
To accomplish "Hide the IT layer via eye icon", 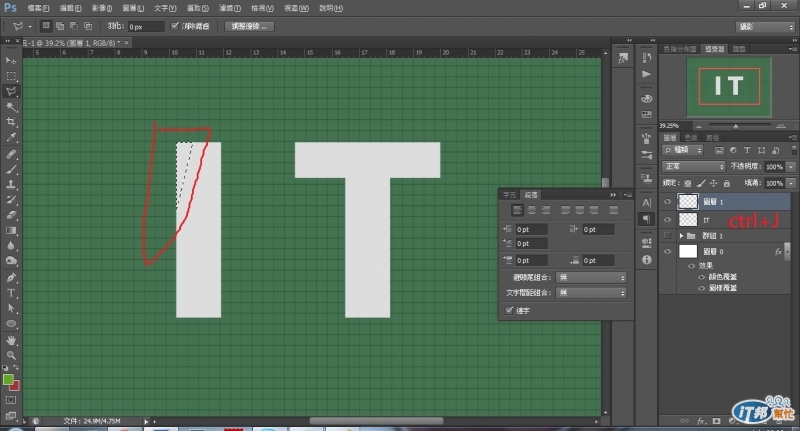I will click(x=667, y=220).
